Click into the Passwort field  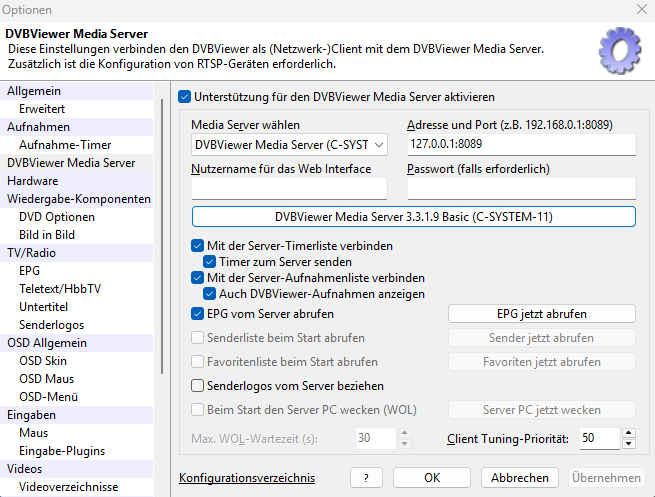click(x=521, y=188)
